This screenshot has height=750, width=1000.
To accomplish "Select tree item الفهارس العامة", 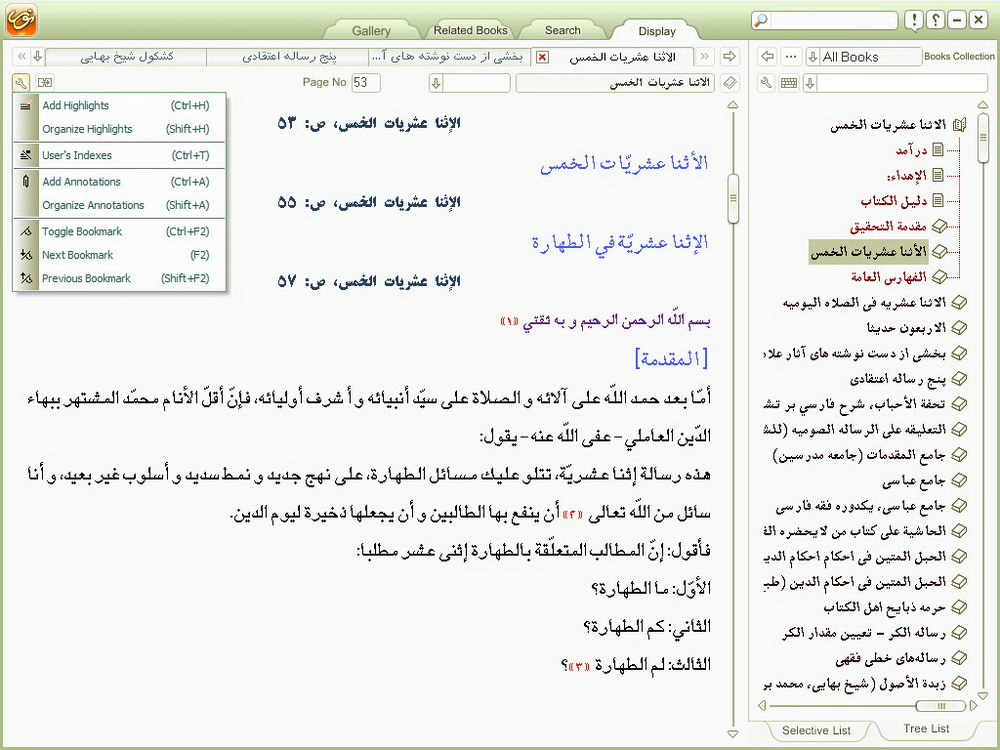I will tap(888, 277).
